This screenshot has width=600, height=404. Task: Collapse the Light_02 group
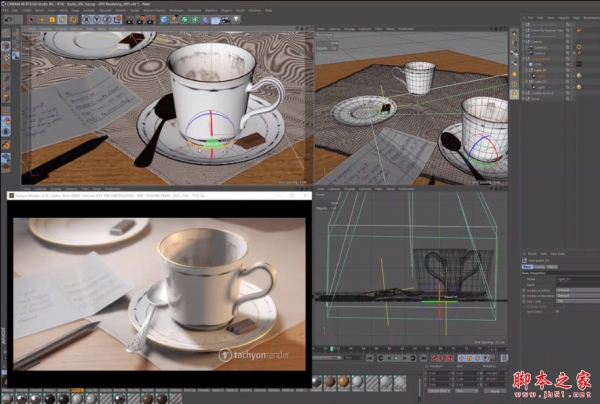(527, 81)
